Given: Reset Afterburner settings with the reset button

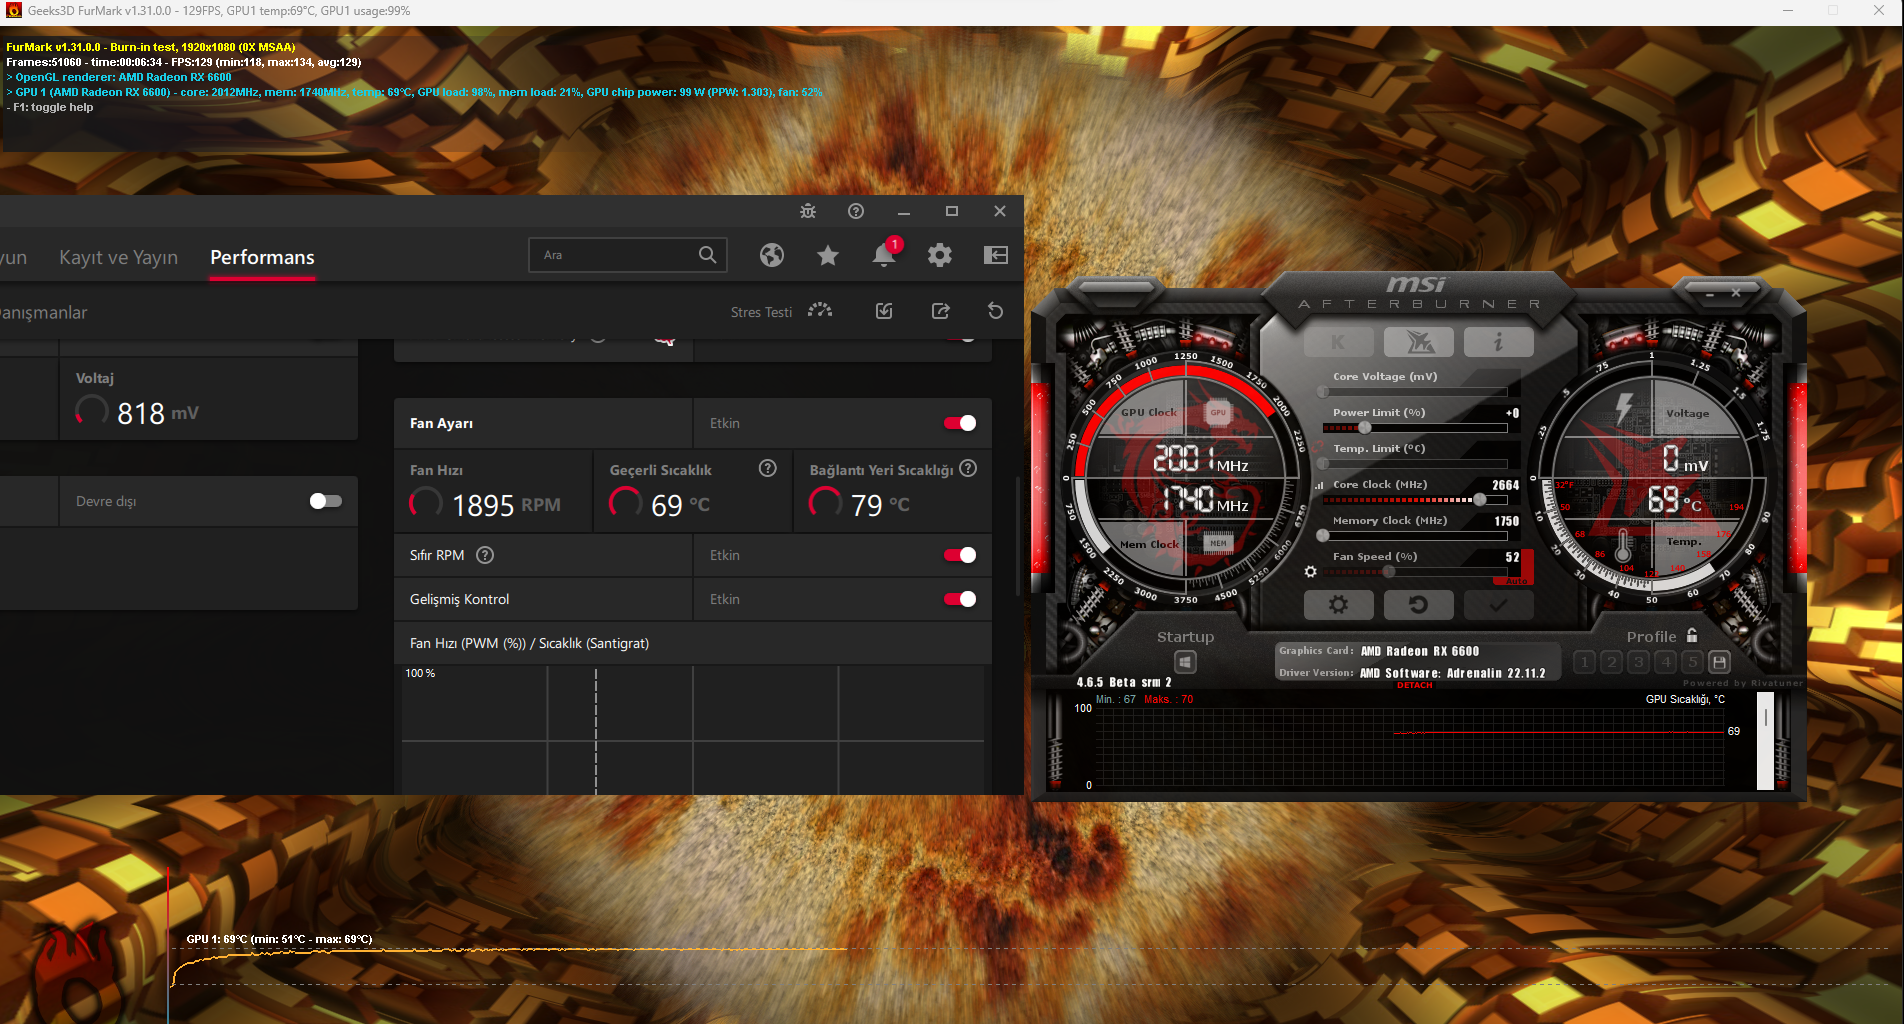Looking at the screenshot, I should coord(1418,605).
